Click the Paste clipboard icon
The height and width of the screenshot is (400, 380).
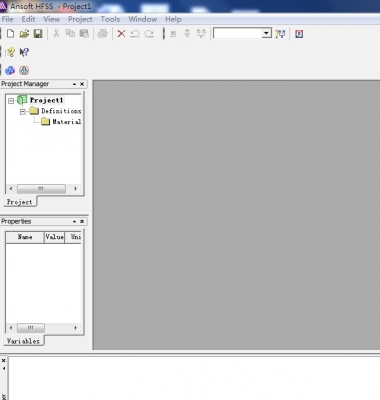click(x=84, y=33)
